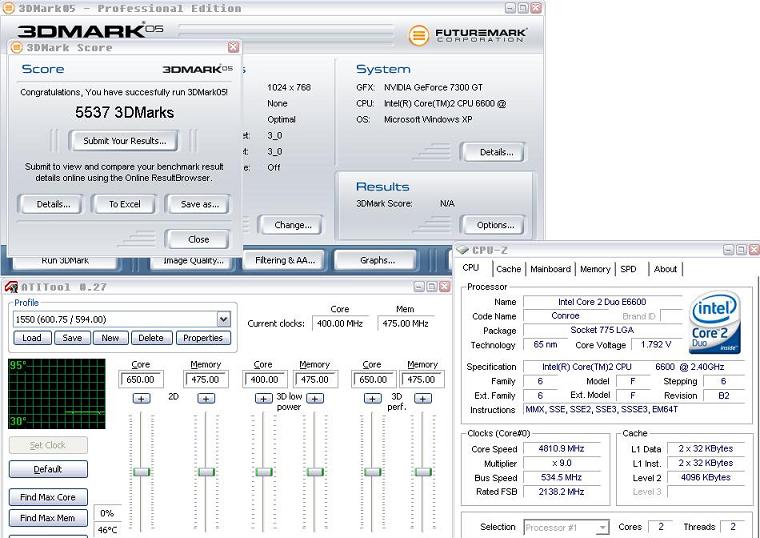Image resolution: width=760 pixels, height=538 pixels.
Task: Open the About tab in CPU-Z
Action: click(x=665, y=269)
